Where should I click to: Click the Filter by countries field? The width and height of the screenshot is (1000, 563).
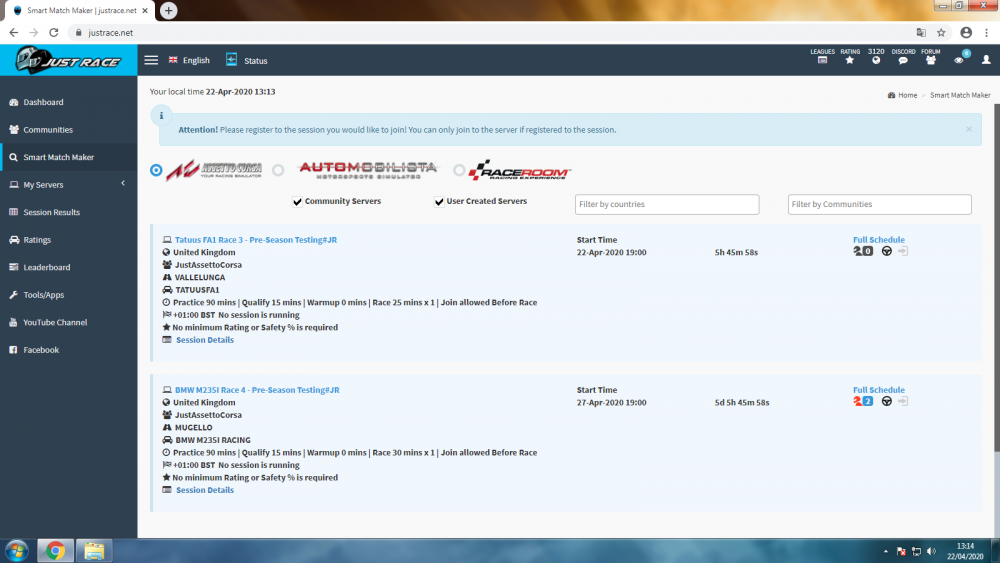coord(667,204)
